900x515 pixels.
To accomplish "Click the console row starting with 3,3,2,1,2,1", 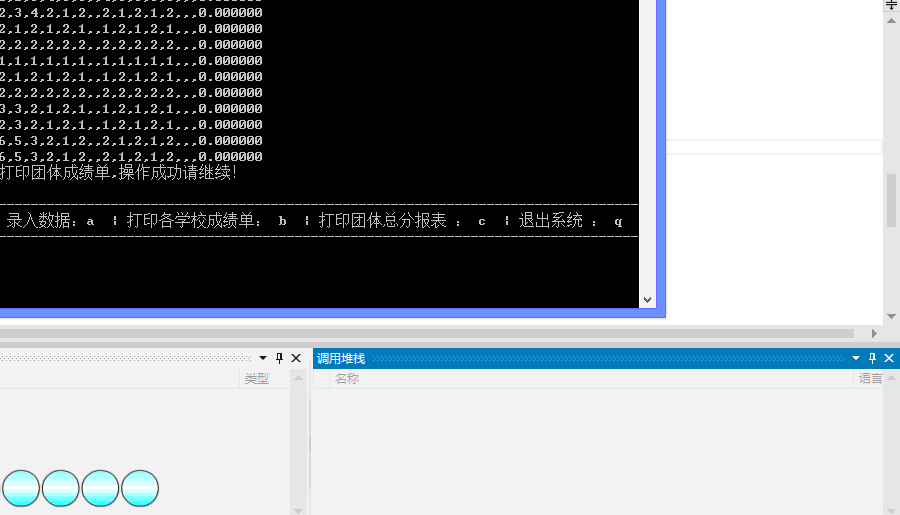I will coord(131,109).
